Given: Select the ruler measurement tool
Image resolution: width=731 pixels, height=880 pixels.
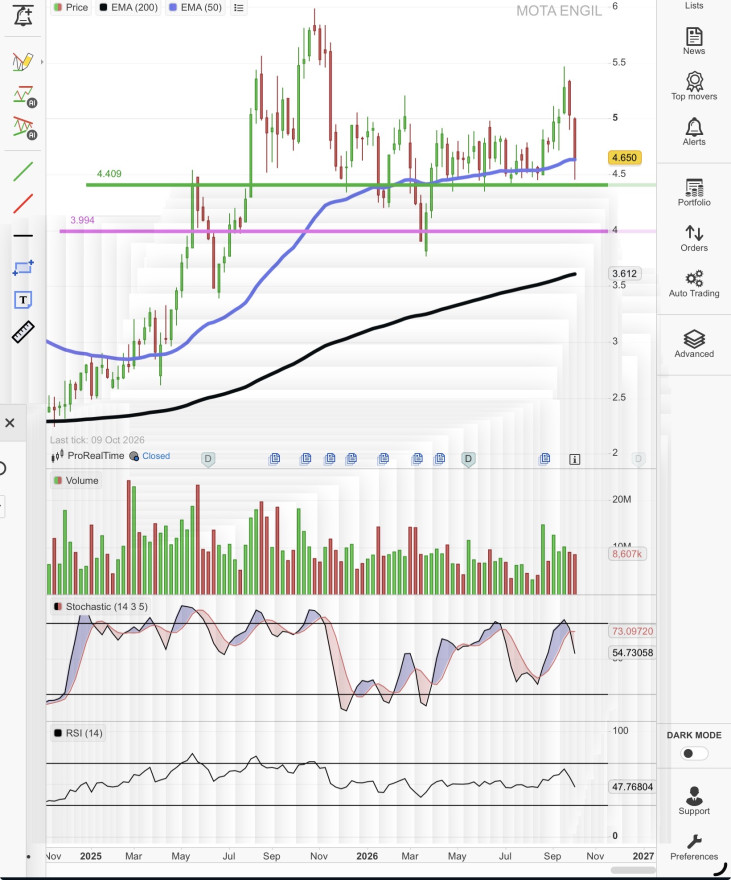Looking at the screenshot, I should pos(23,332).
